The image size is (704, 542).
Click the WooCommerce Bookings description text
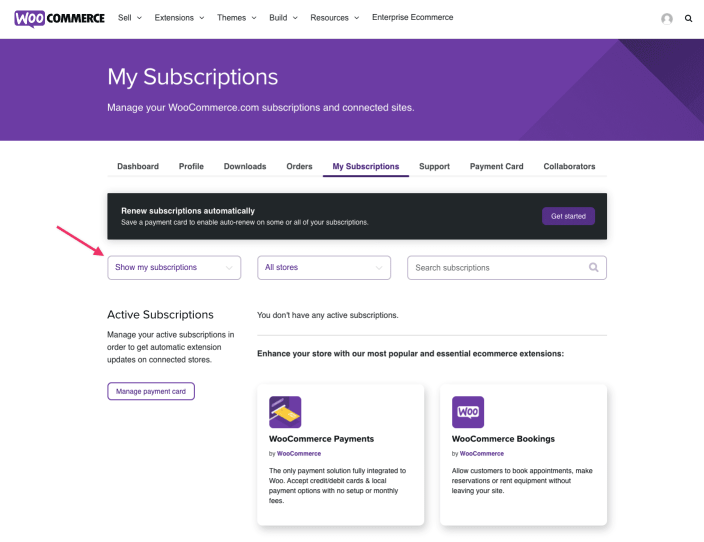(522, 480)
